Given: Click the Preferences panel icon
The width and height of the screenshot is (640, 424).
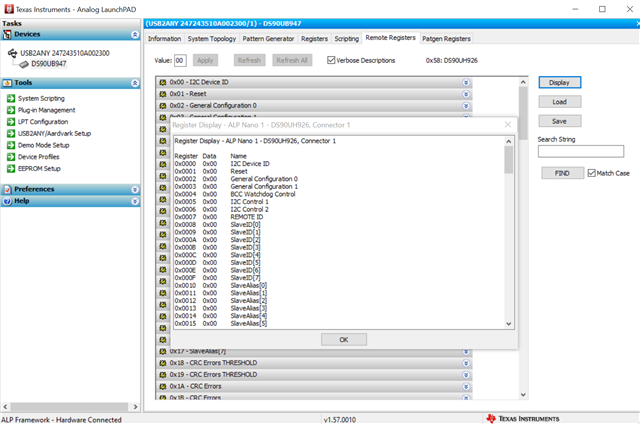Looking at the screenshot, I should click(7, 189).
